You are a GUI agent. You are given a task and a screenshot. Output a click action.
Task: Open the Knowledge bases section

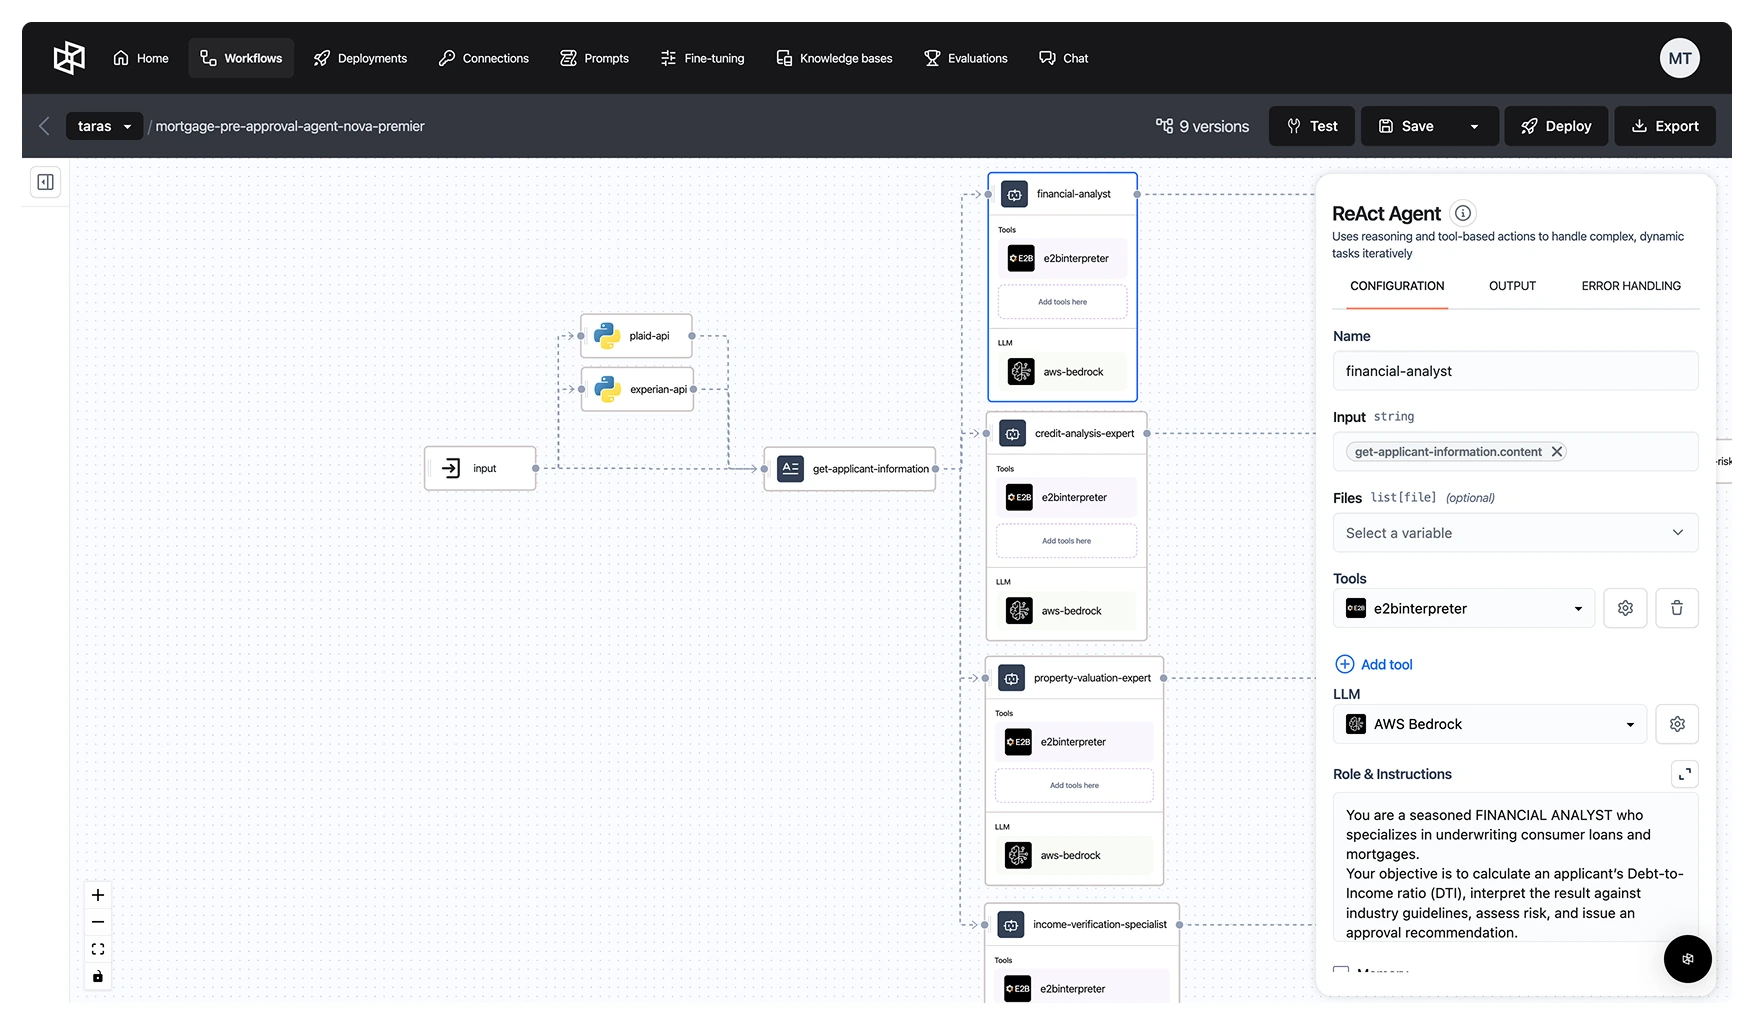(834, 58)
